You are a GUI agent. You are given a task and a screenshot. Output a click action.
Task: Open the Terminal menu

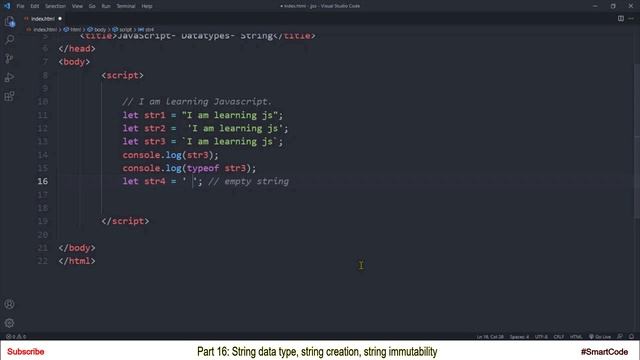[126, 6]
